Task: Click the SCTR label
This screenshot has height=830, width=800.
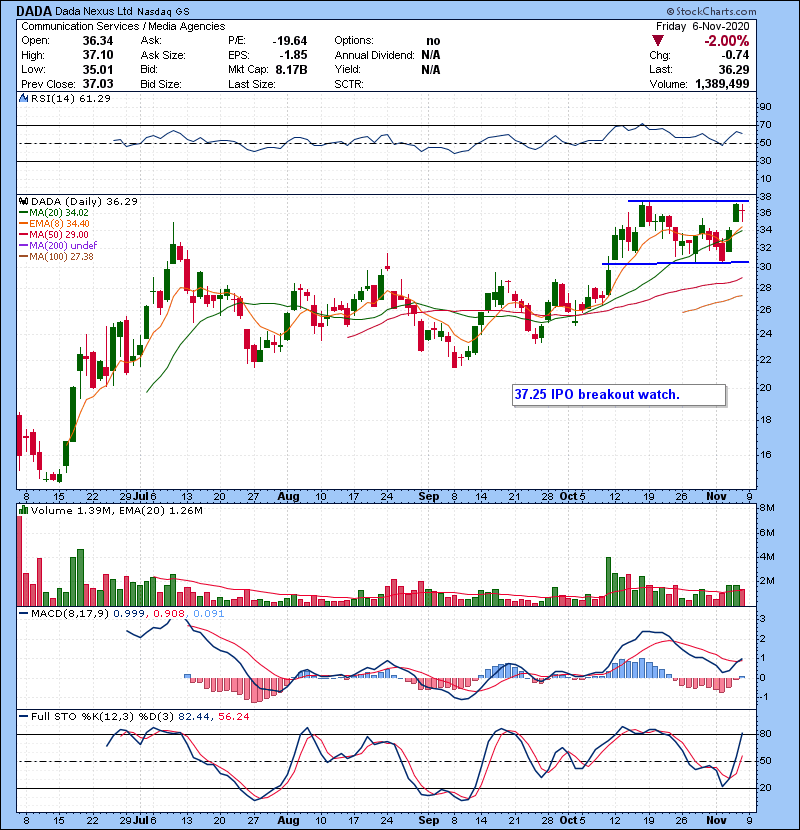Action: [x=349, y=84]
